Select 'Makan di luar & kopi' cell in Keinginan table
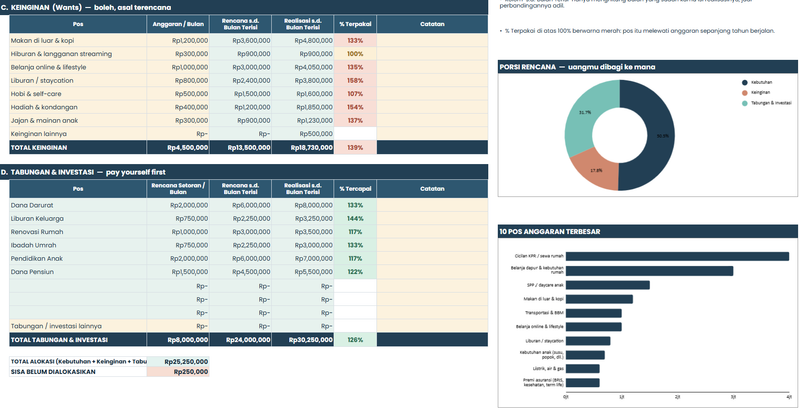 tap(78, 40)
